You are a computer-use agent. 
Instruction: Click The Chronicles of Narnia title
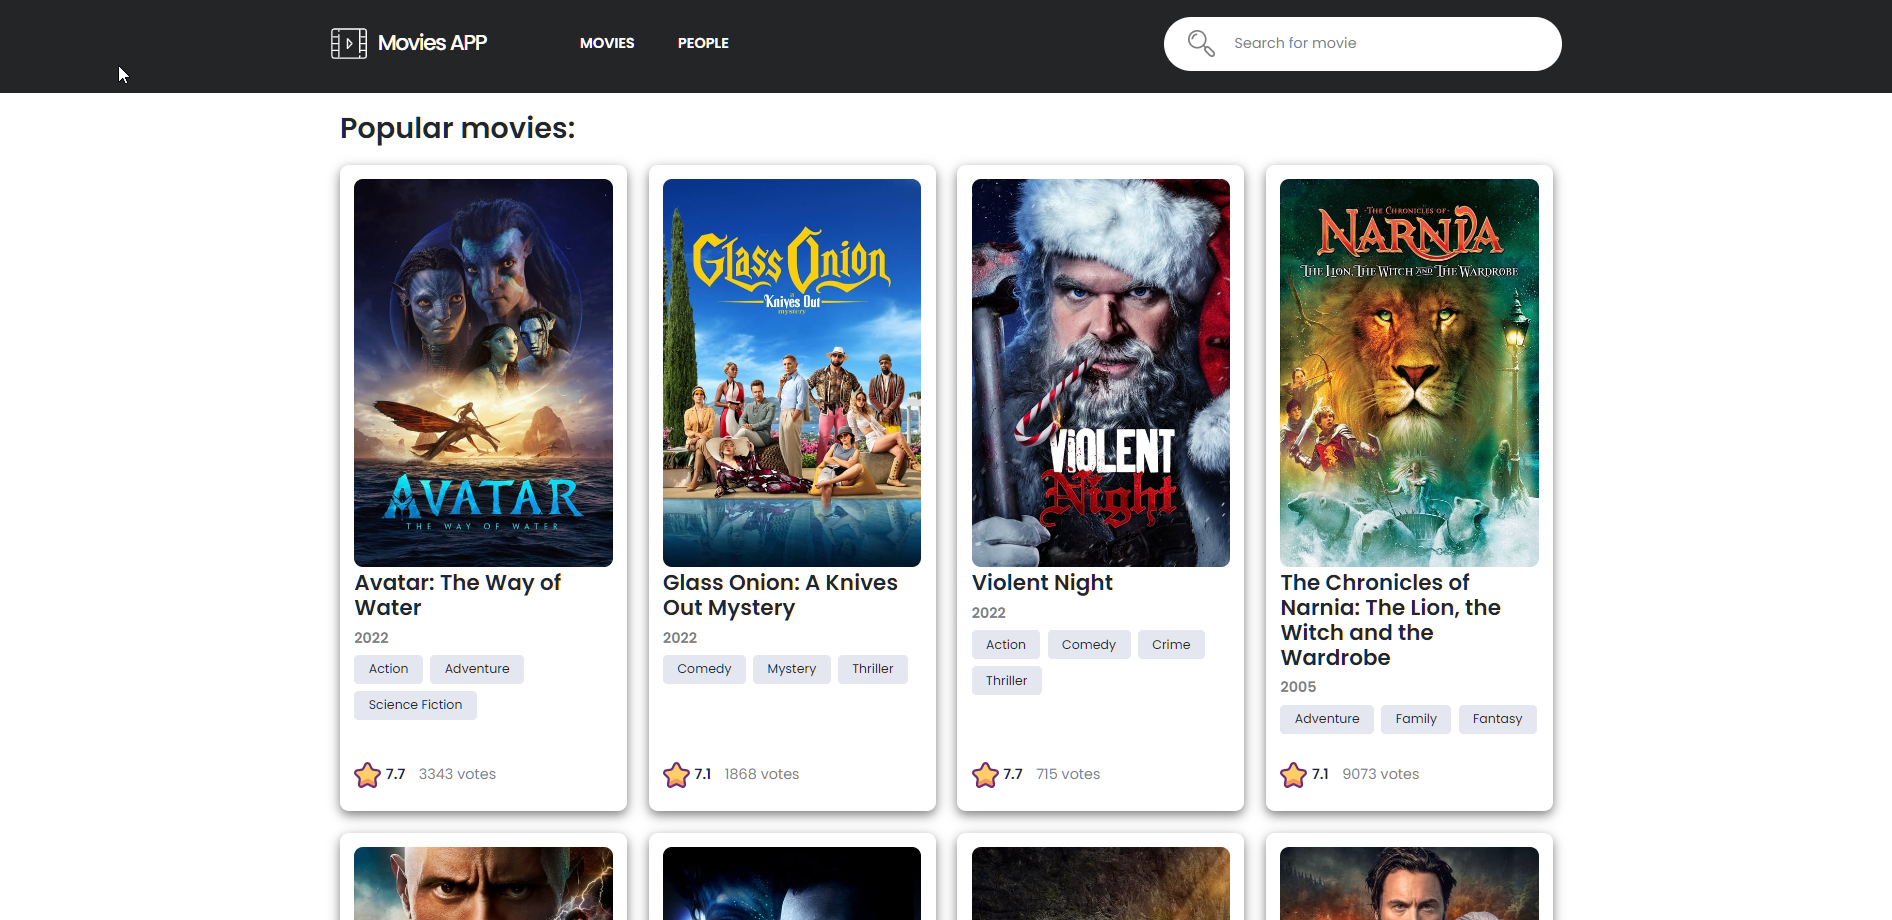[1390, 620]
